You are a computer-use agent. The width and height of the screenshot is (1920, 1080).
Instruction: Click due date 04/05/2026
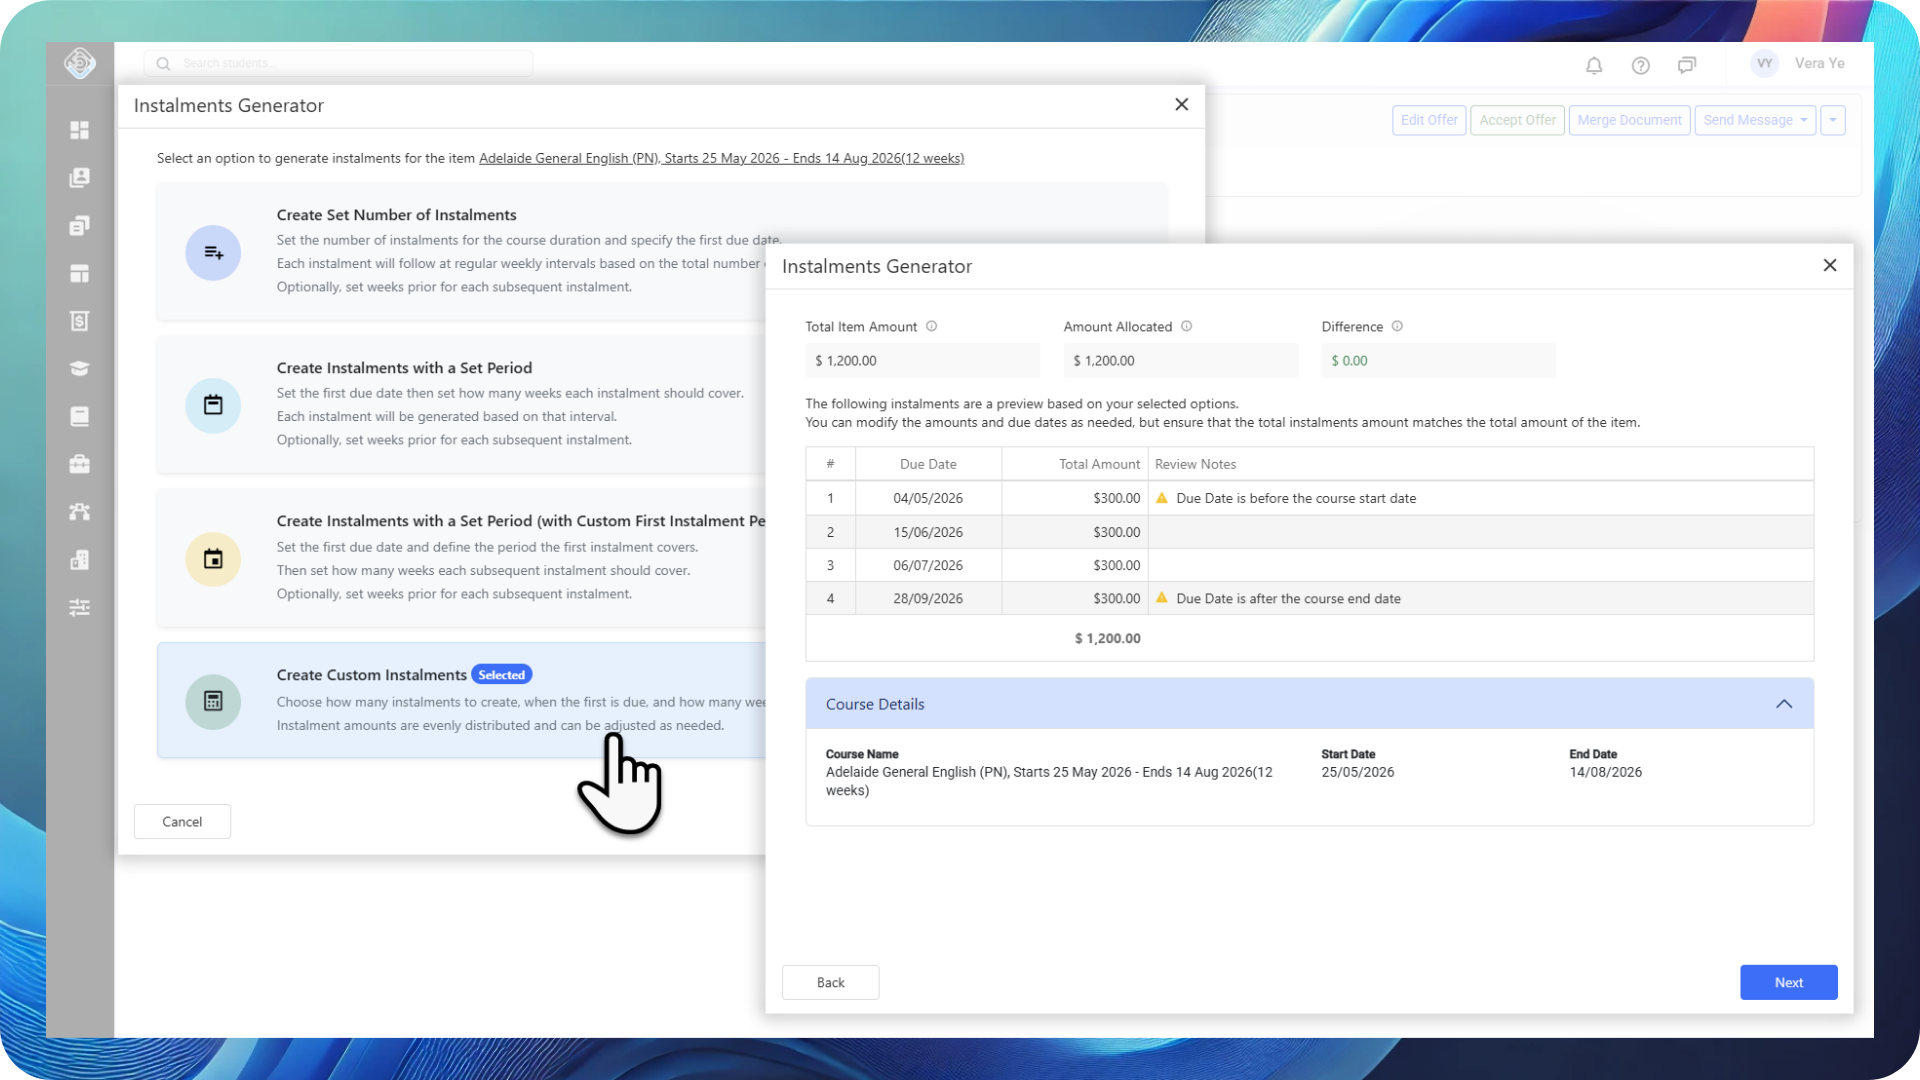point(928,498)
